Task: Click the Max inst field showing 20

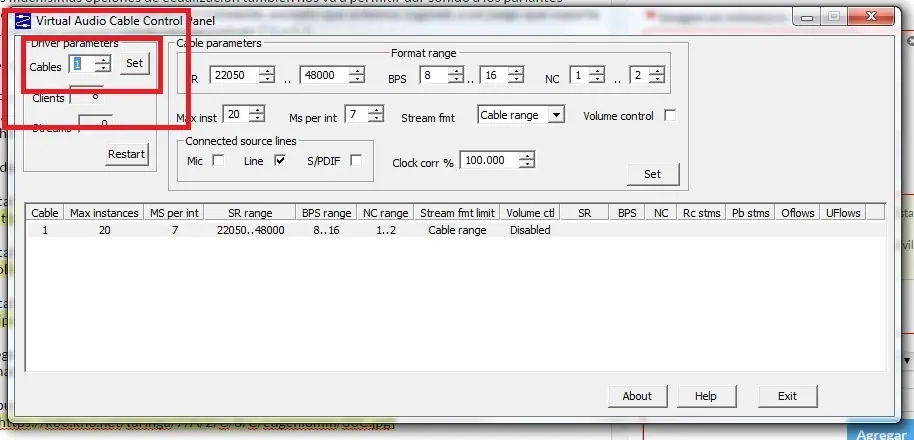Action: tap(237, 114)
